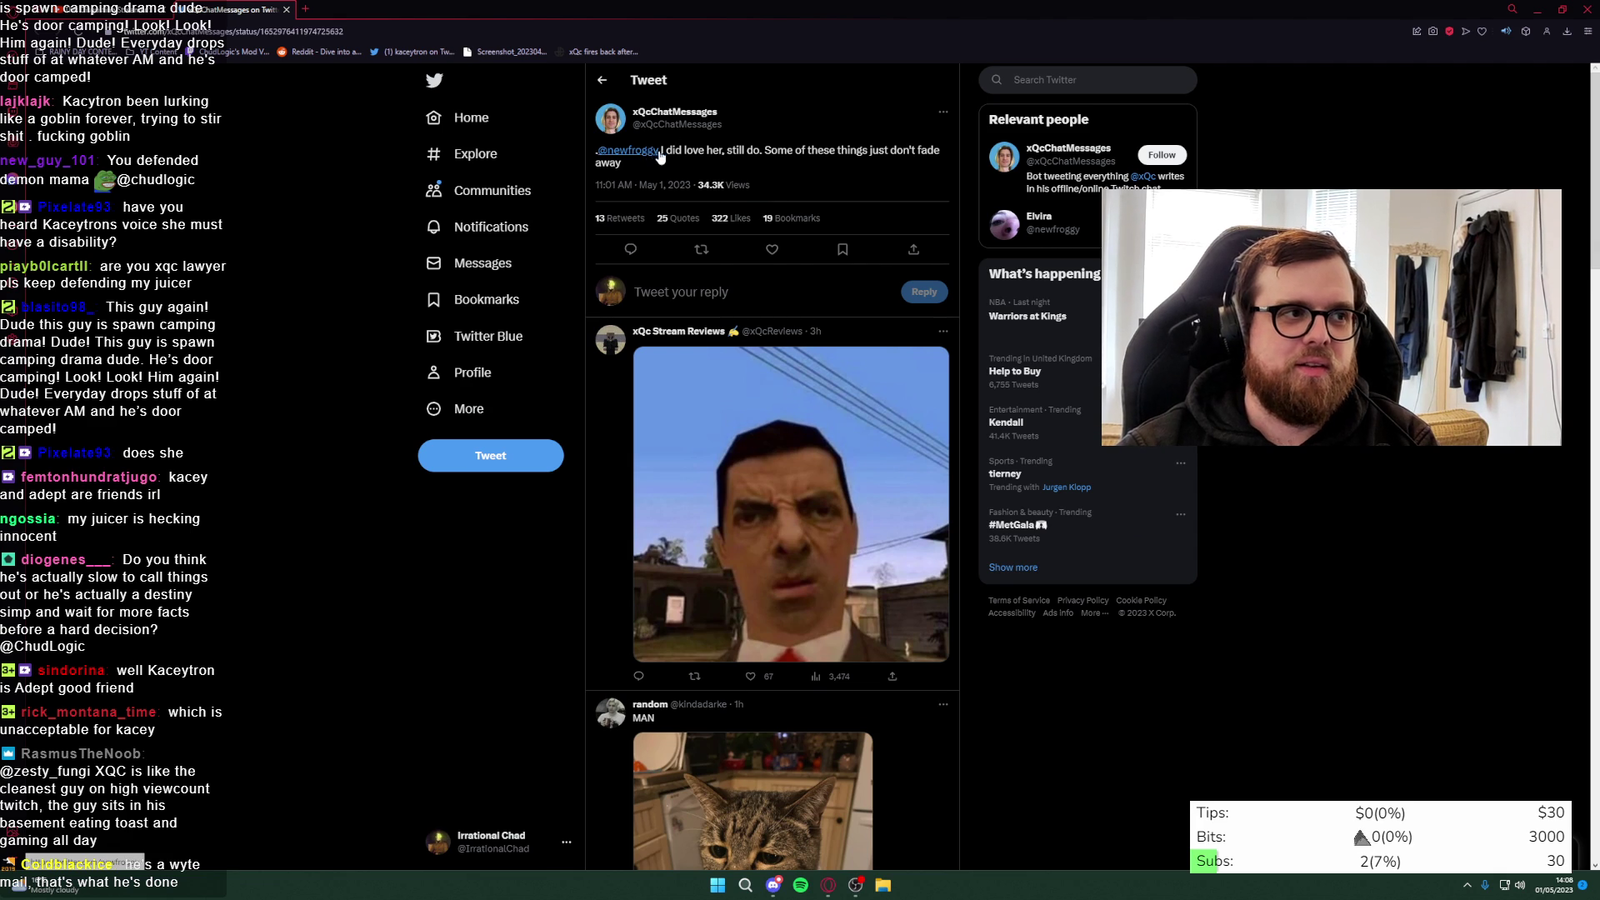View analytics showing 3,474 views
This screenshot has height=900, width=1600.
(830, 676)
